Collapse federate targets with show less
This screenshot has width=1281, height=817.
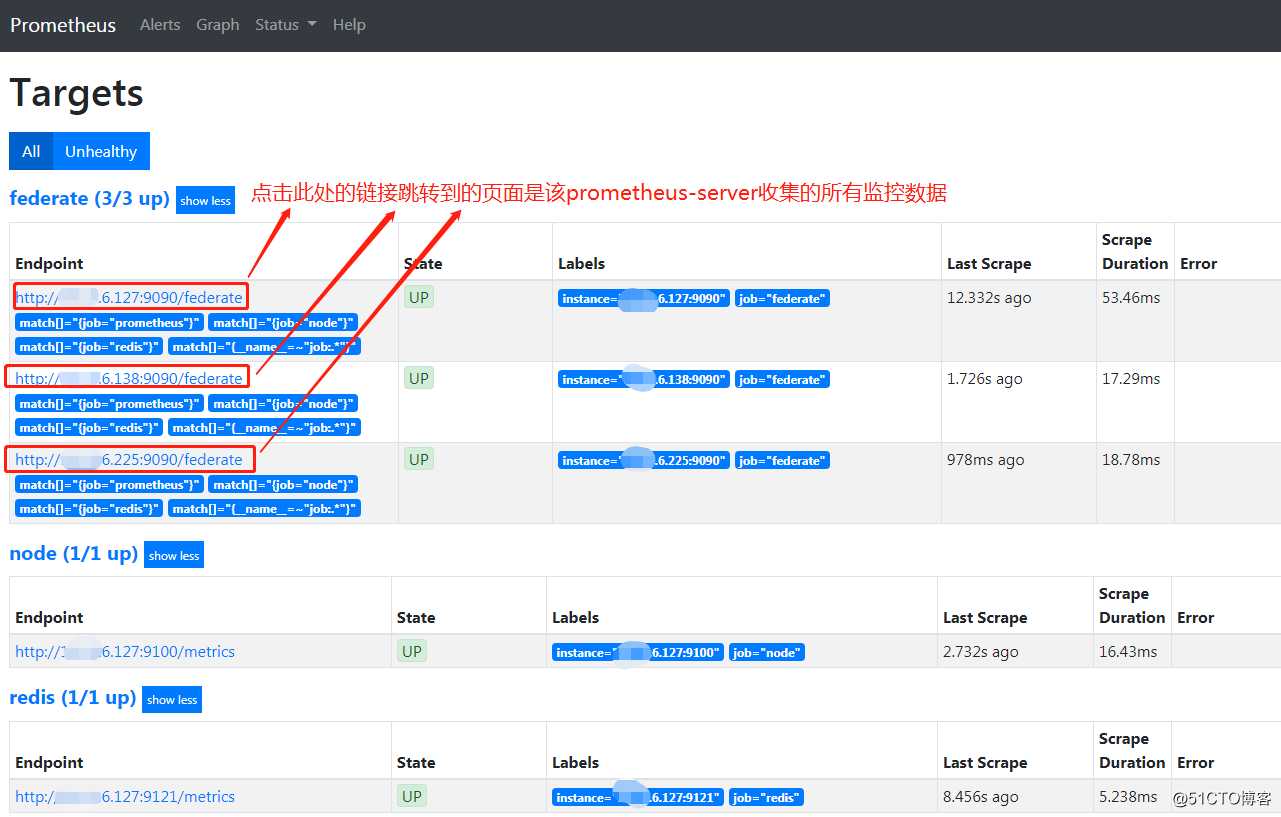tap(206, 200)
